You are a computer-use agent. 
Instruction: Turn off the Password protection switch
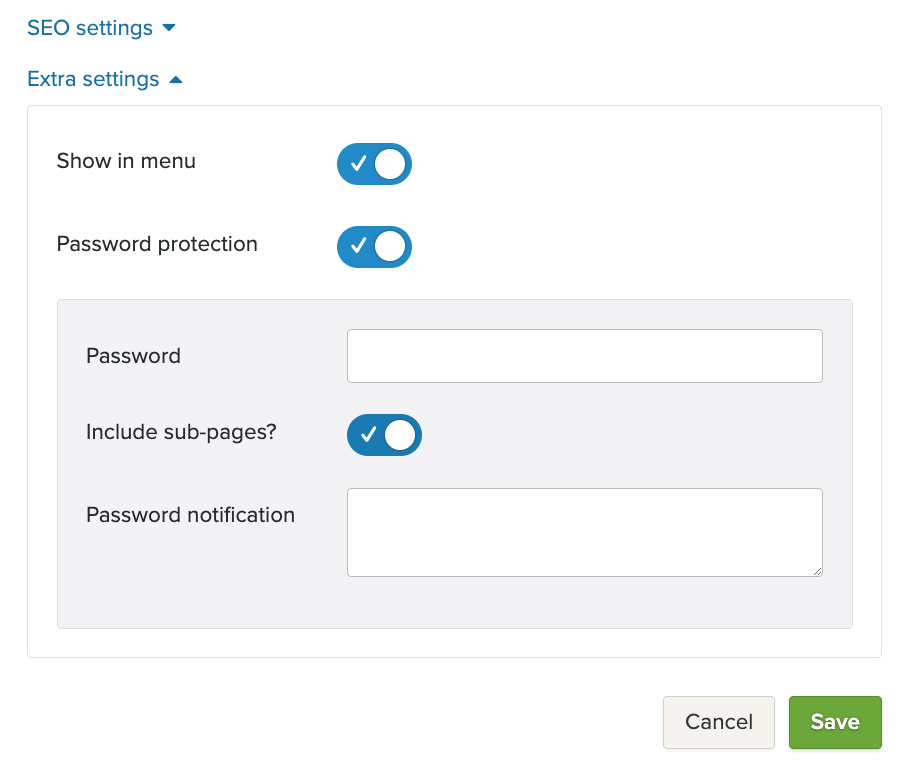[374, 247]
